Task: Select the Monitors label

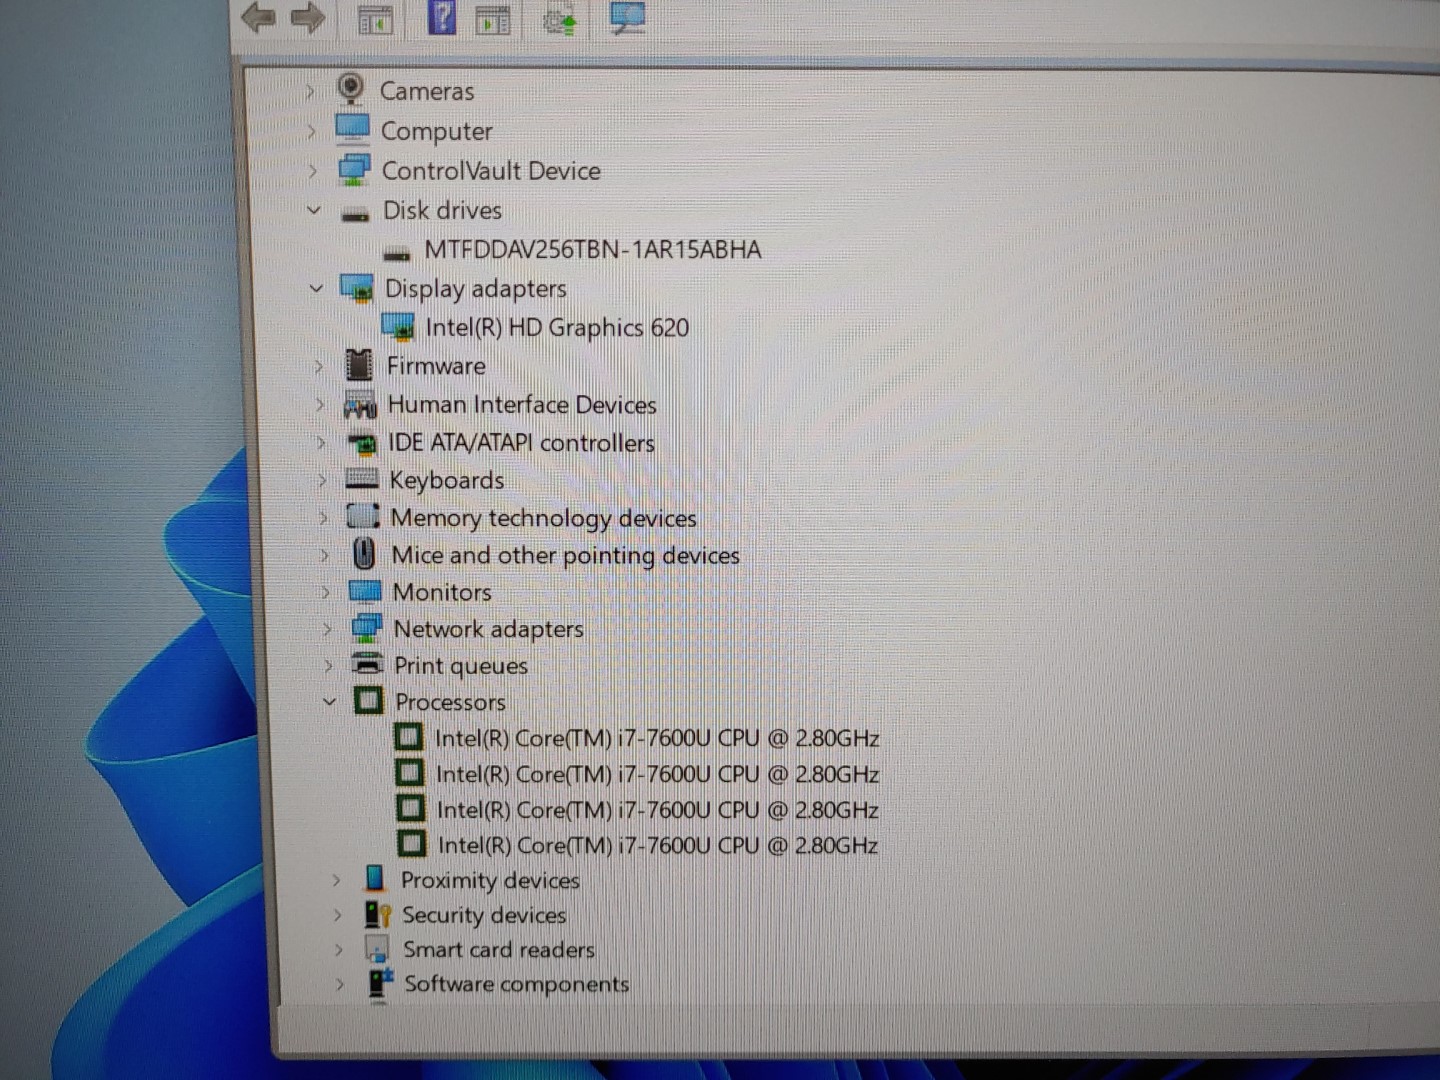Action: 442,592
